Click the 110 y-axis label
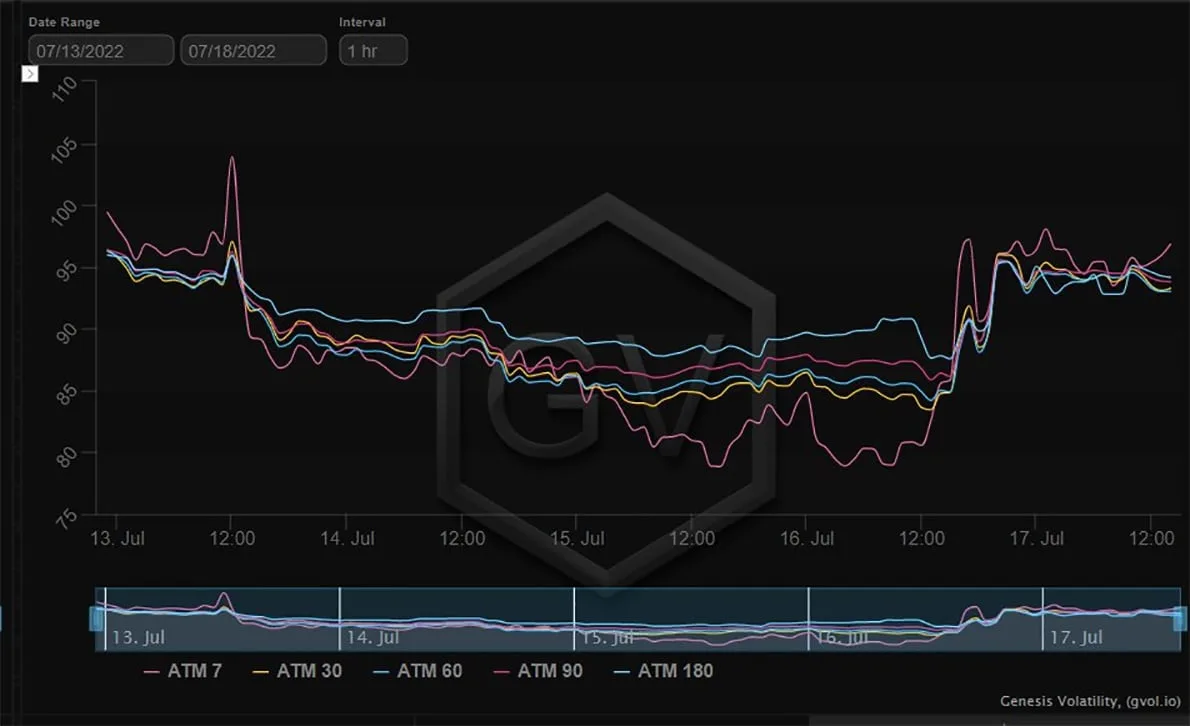This screenshot has width=1190, height=726. 65,88
